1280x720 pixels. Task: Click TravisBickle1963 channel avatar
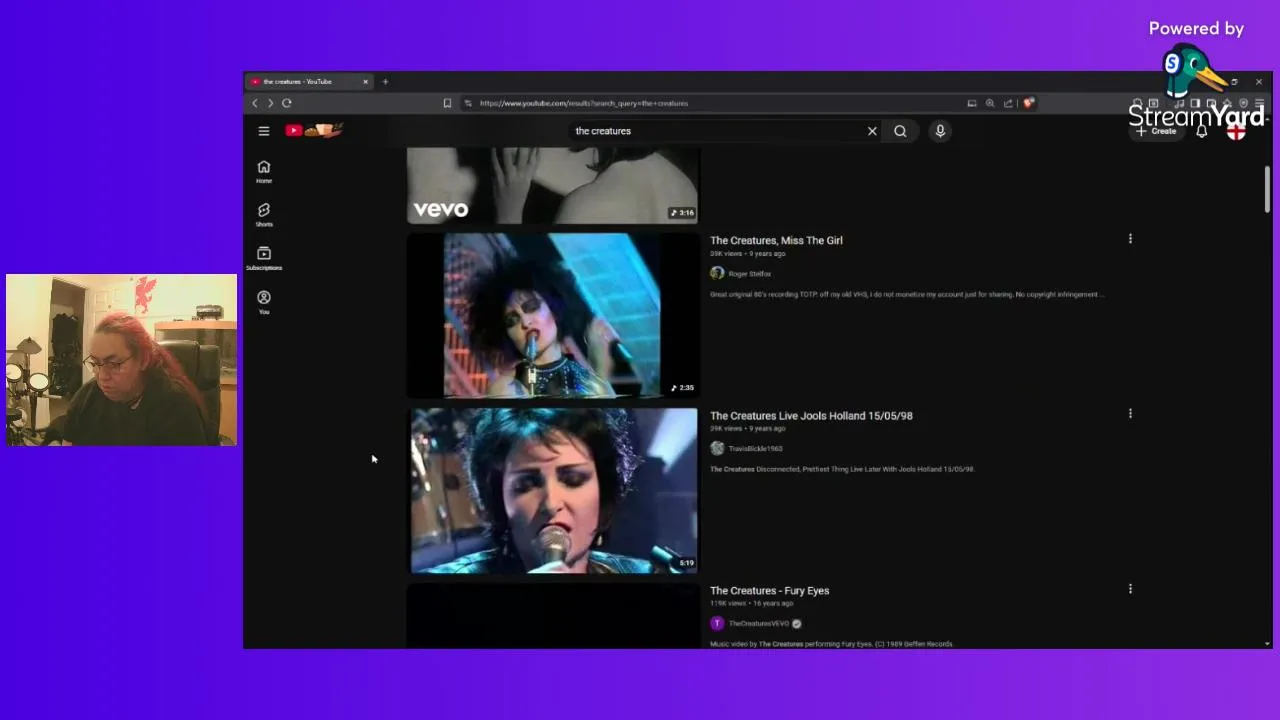(717, 448)
